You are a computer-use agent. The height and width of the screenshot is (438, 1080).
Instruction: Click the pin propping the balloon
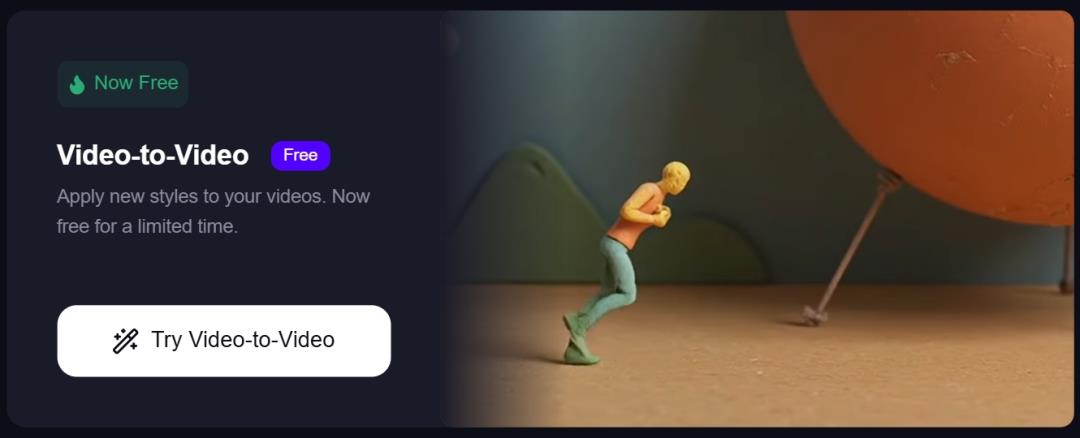click(x=848, y=249)
